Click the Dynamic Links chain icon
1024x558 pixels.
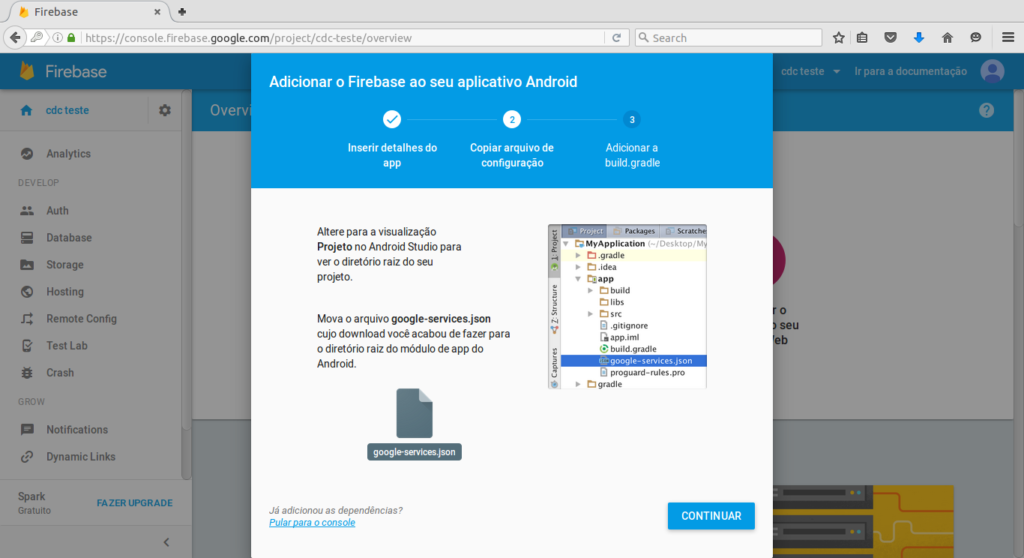pos(27,457)
